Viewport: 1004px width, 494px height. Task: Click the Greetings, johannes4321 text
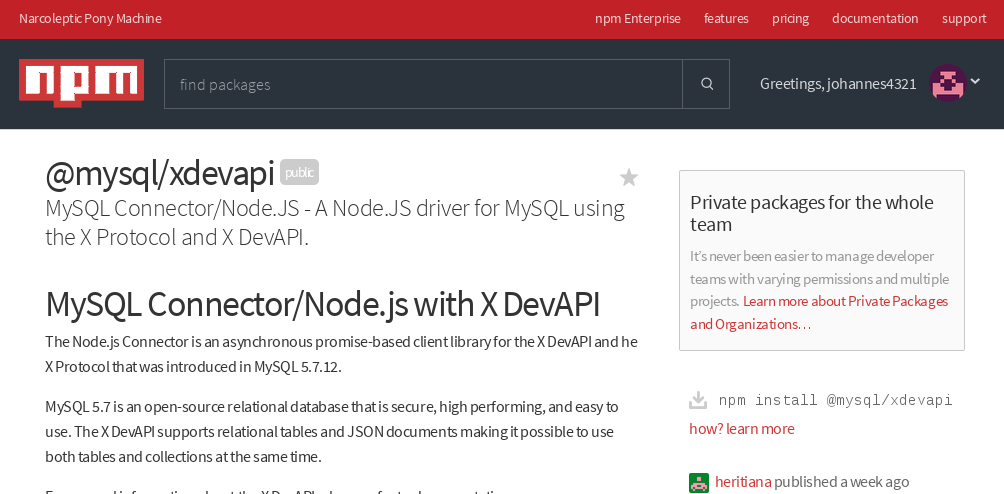pyautogui.click(x=838, y=84)
